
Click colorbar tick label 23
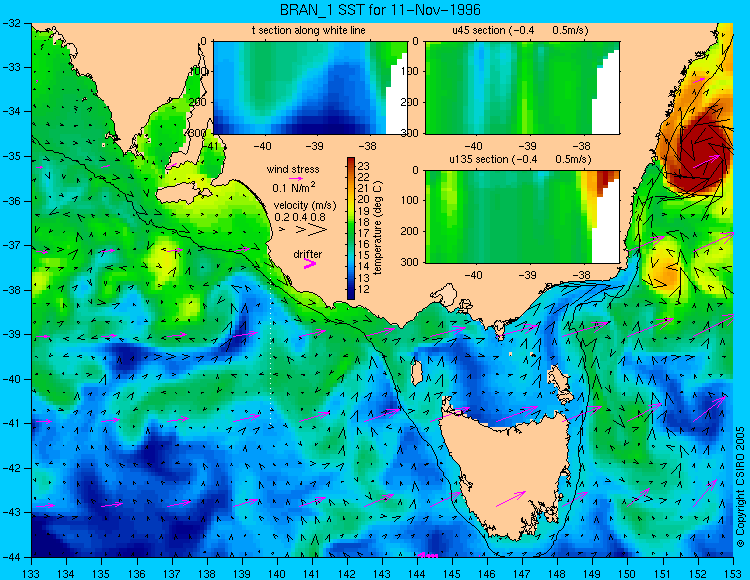click(x=364, y=166)
